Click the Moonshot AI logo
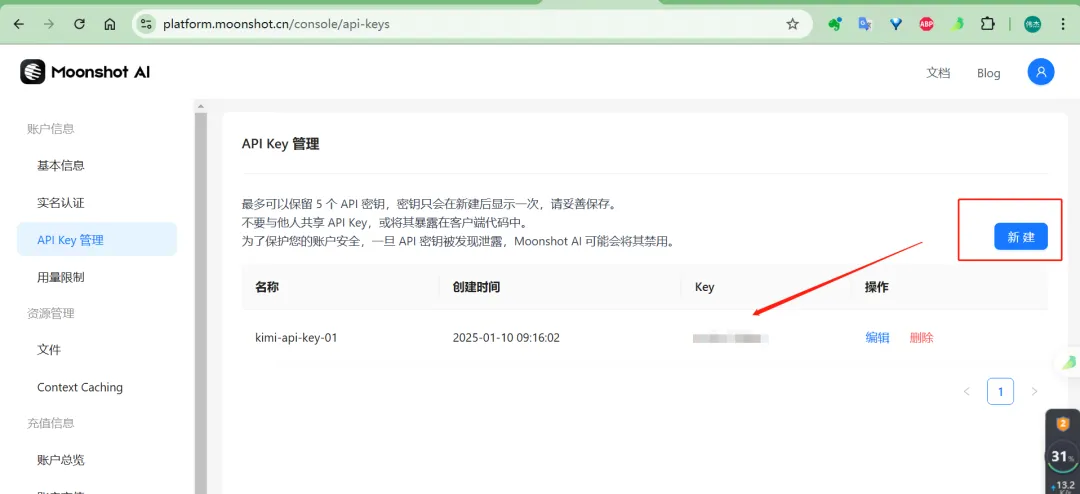The width and height of the screenshot is (1080, 494). click(85, 72)
